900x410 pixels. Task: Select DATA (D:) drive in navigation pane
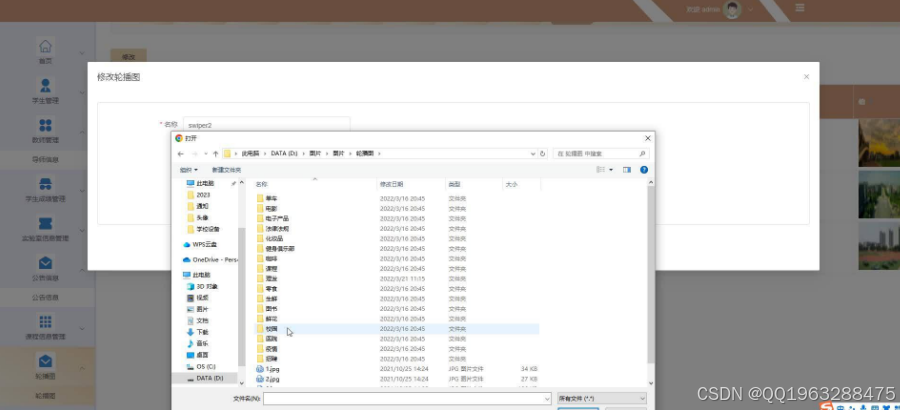tap(205, 378)
